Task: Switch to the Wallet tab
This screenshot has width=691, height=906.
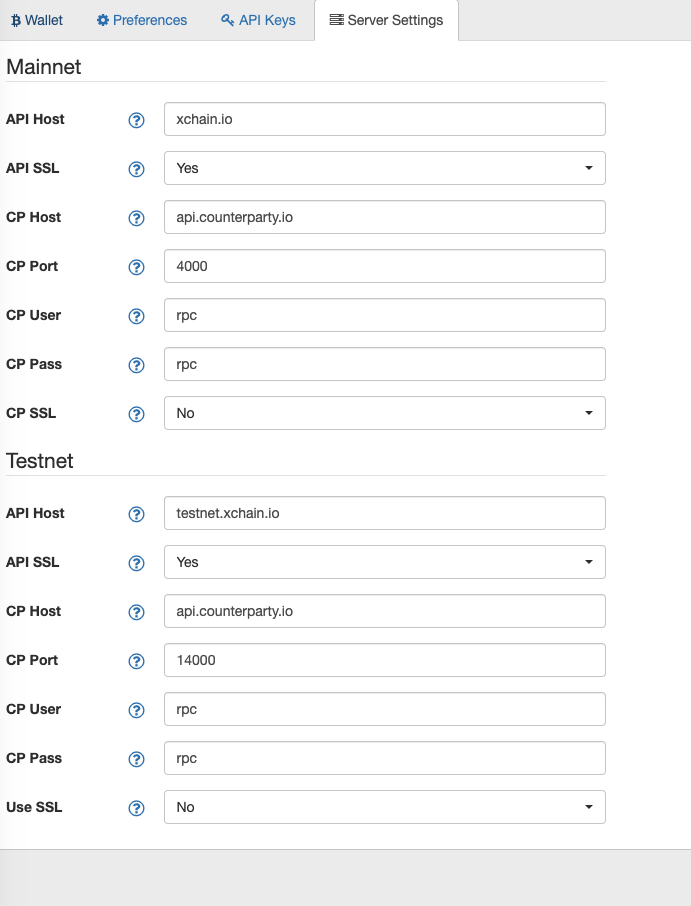Action: [37, 20]
